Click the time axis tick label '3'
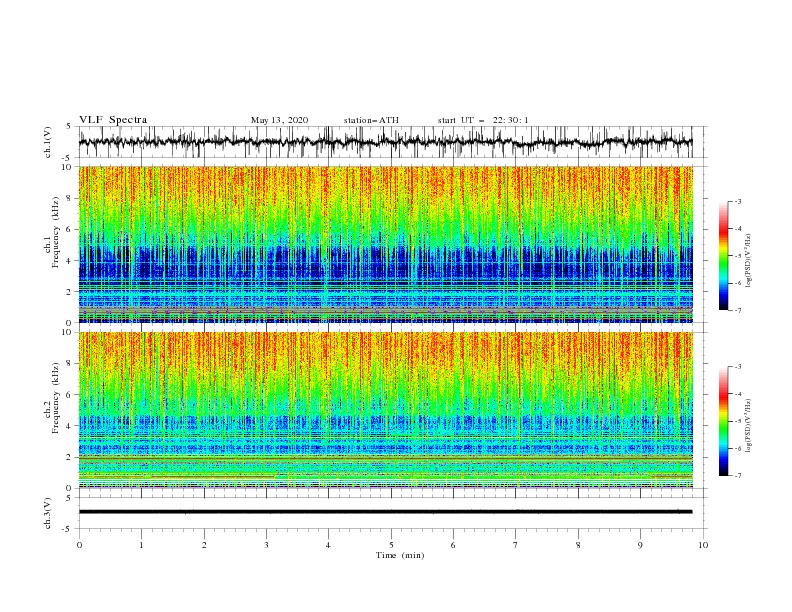 266,545
